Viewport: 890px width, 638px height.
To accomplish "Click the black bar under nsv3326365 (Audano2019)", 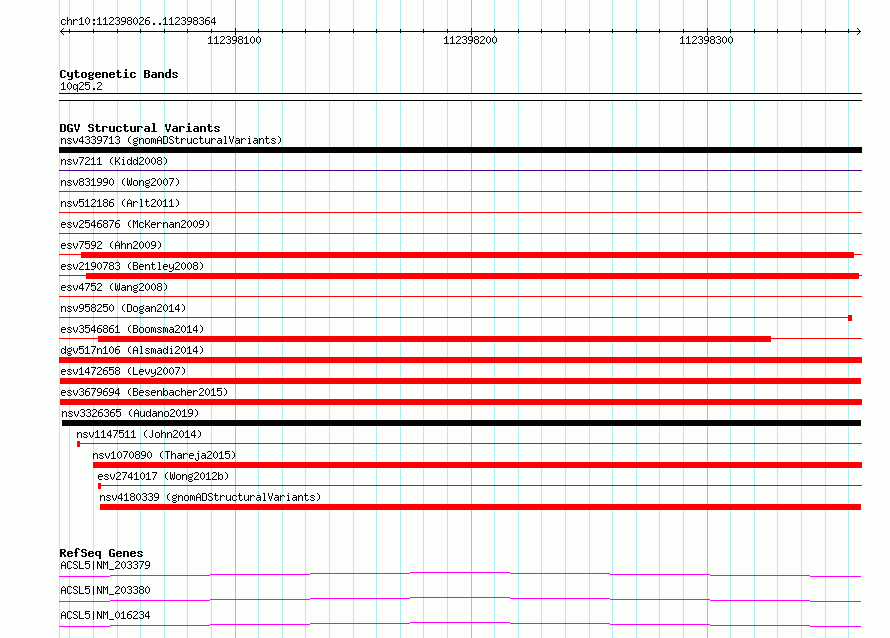I will coord(461,423).
